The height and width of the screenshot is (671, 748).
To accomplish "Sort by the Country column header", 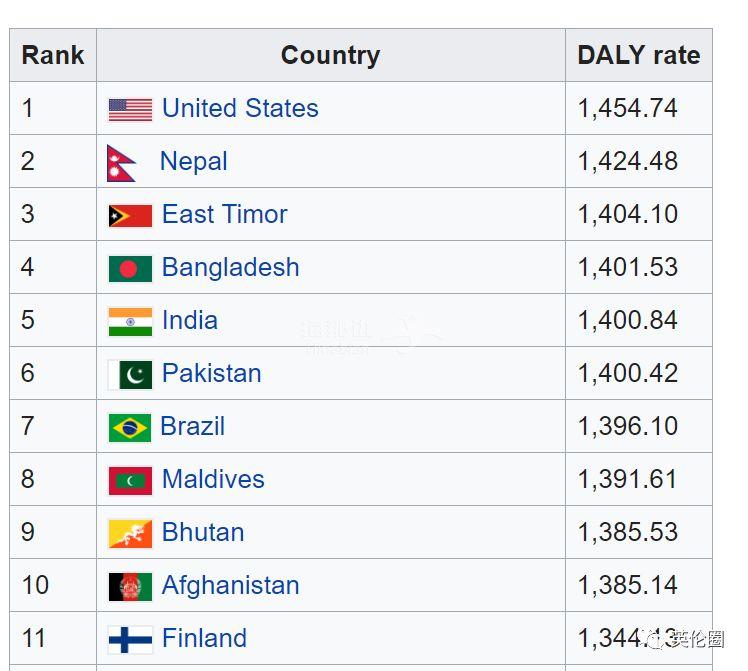I will click(331, 55).
